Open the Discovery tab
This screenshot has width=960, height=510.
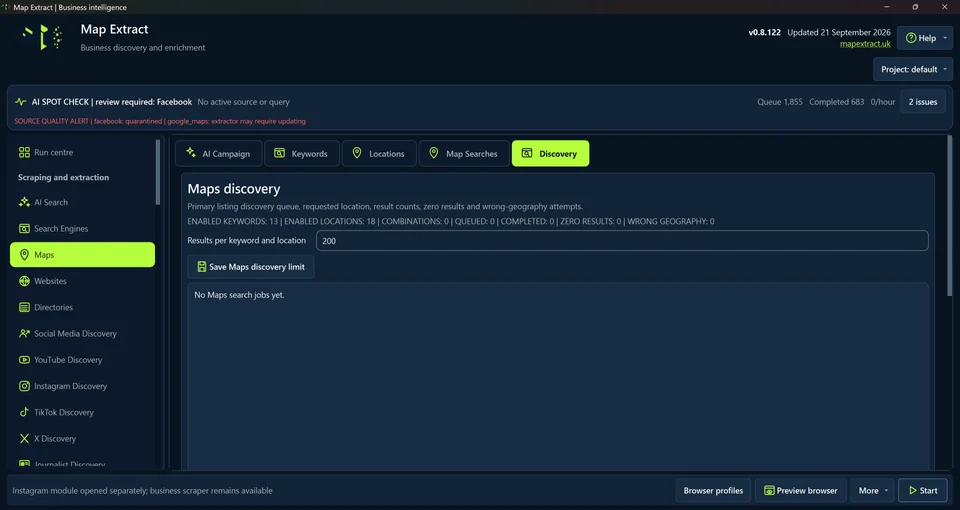click(x=550, y=153)
